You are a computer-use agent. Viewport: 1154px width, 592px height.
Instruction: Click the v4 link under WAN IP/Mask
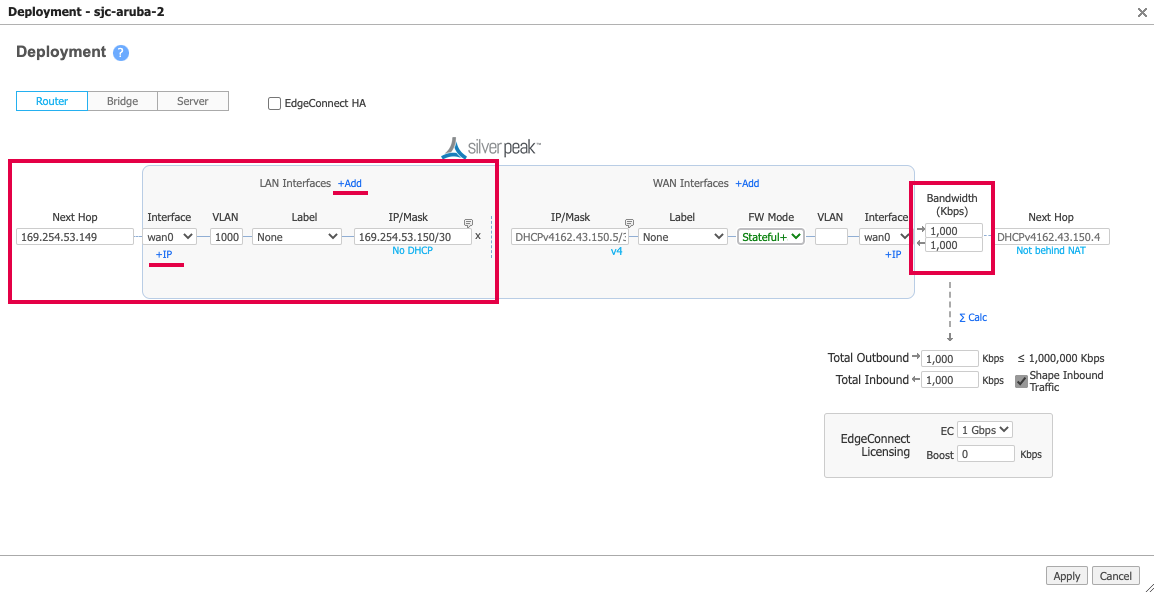(618, 253)
